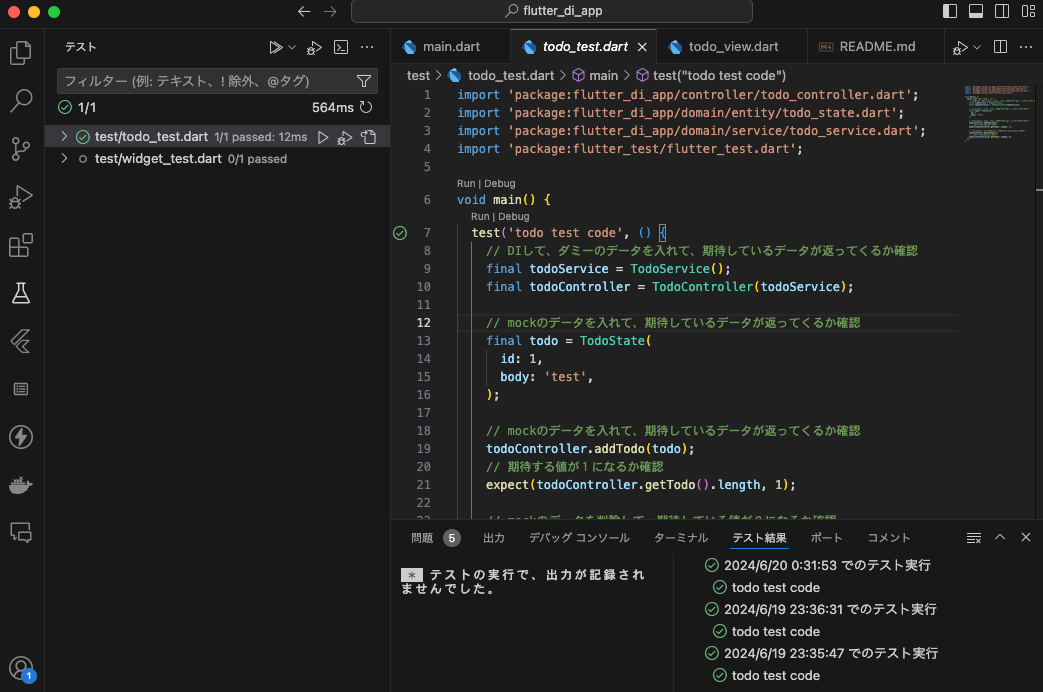Image resolution: width=1043 pixels, height=692 pixels.
Task: Toggle the panel maximized with the chevron
Action: (x=1000, y=537)
